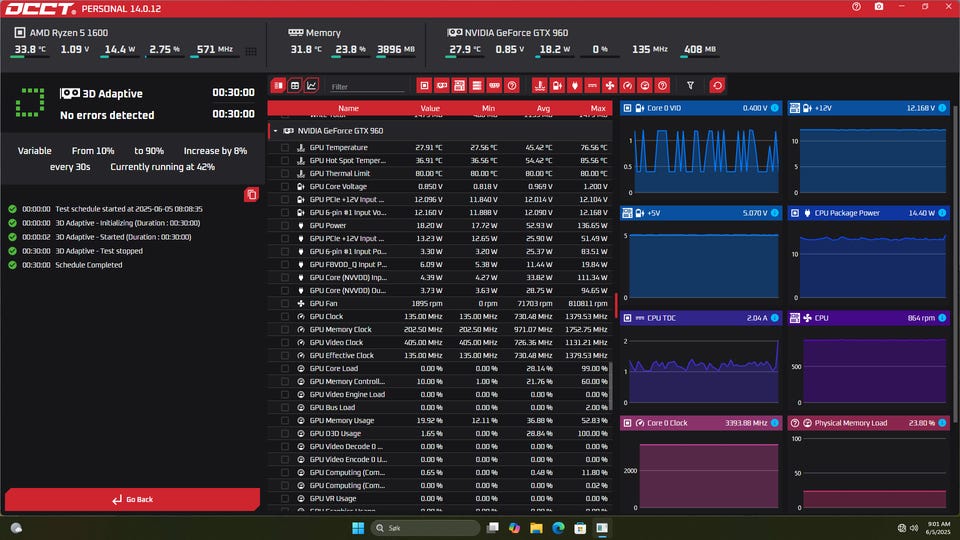Toggle the storage hardware filter icon
960x540 pixels.
pos(477,86)
